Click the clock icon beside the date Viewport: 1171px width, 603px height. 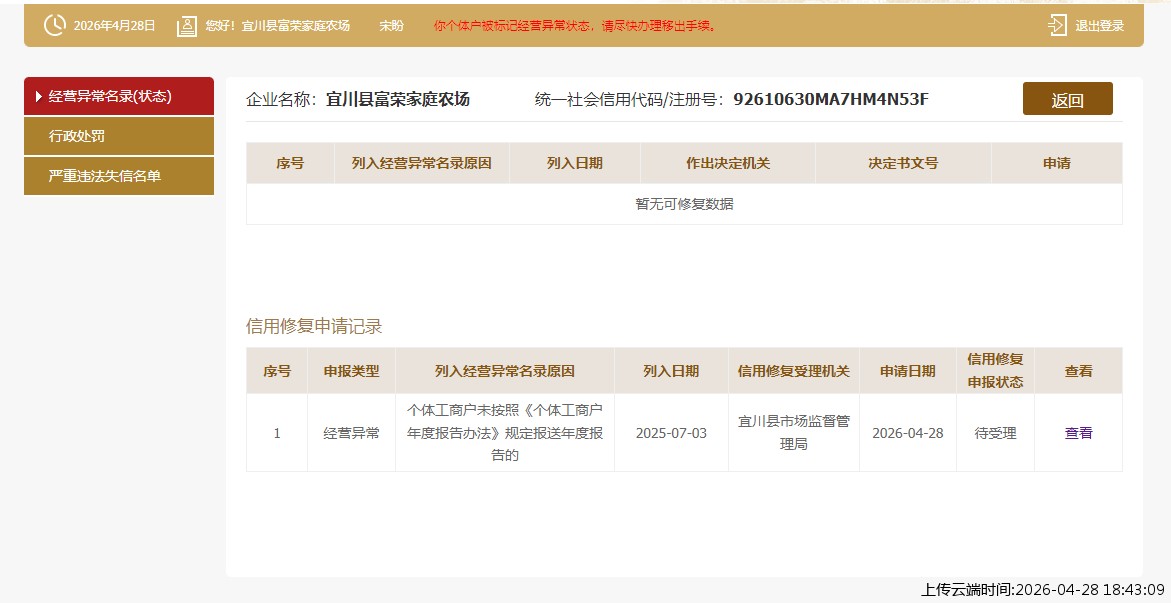pyautogui.click(x=54, y=26)
